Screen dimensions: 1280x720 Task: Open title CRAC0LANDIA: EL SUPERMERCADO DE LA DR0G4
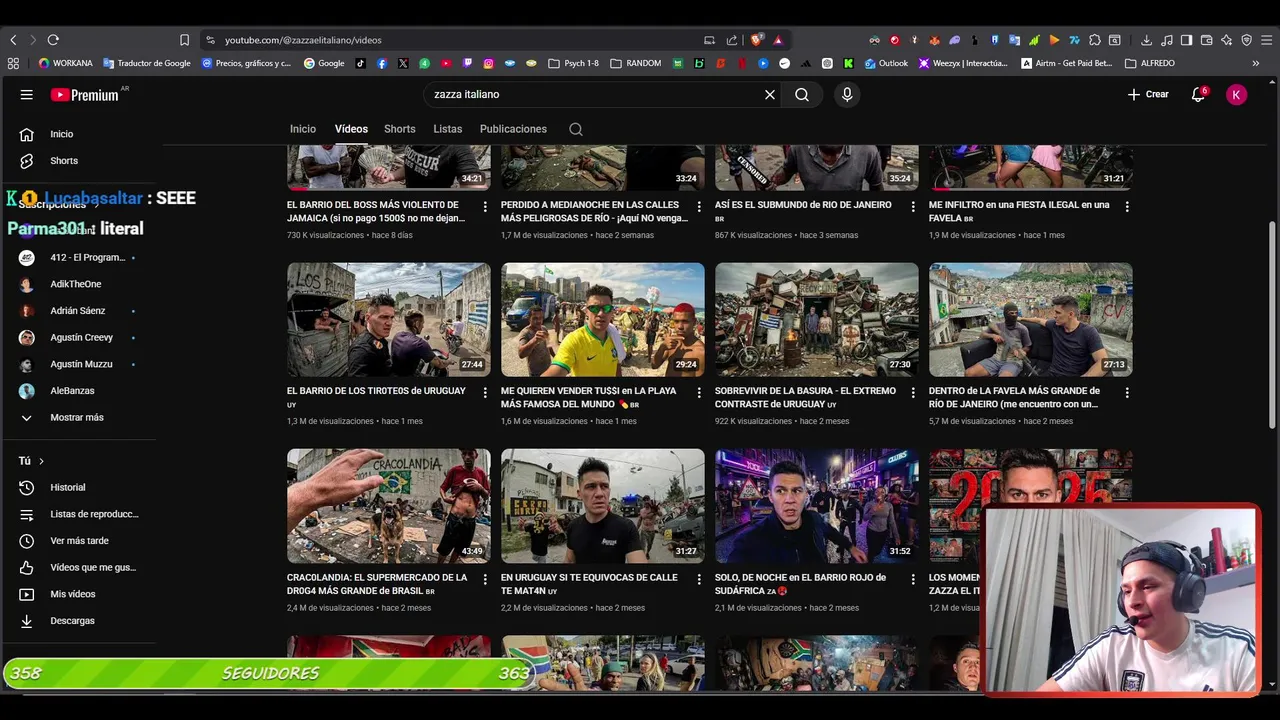coord(377,584)
